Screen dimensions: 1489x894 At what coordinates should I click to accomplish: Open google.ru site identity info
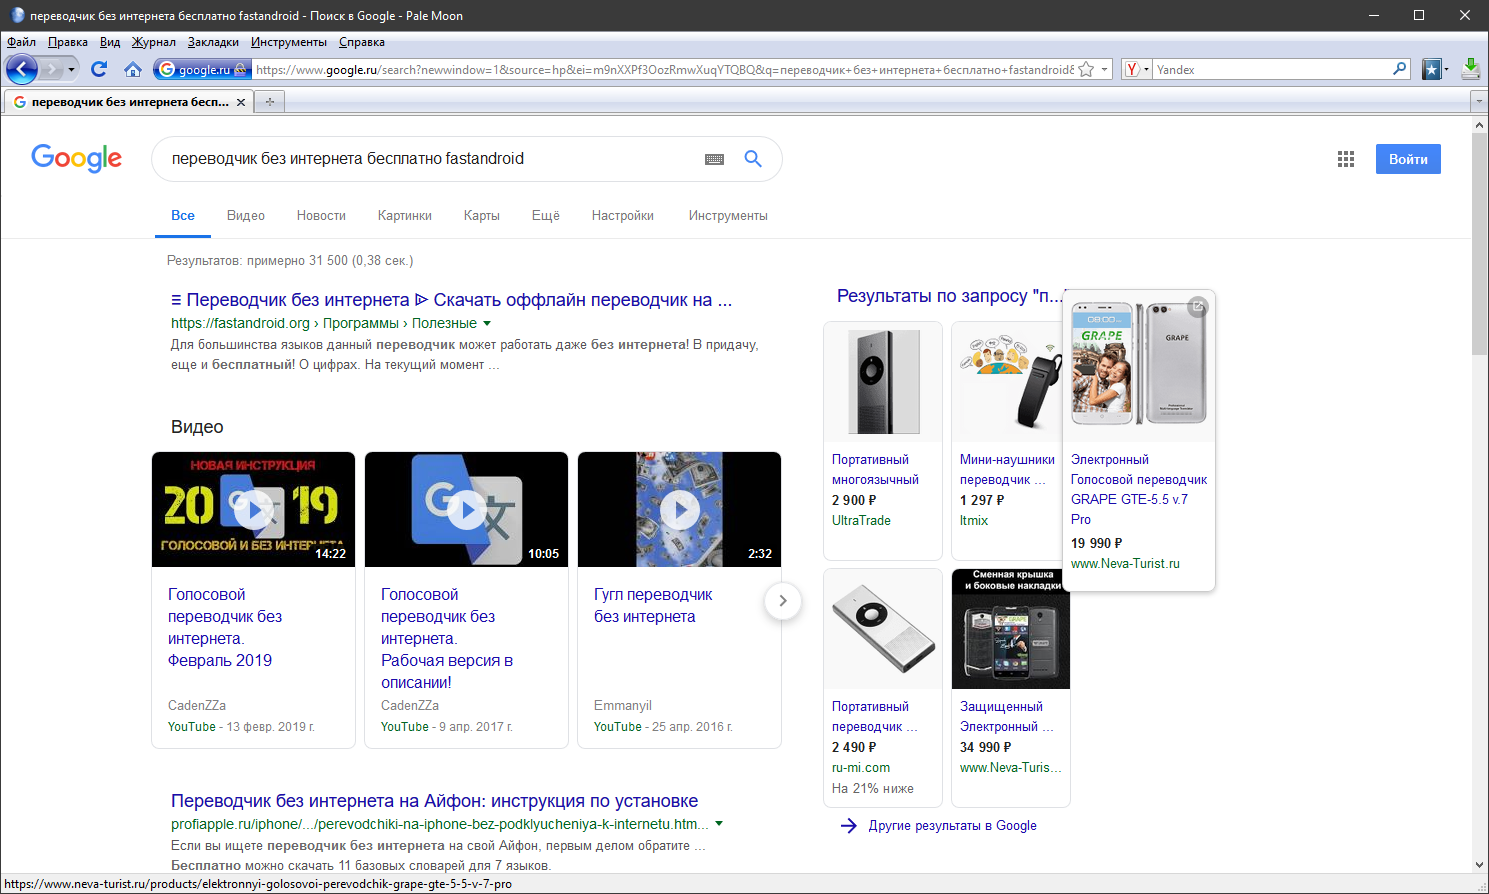(x=203, y=69)
